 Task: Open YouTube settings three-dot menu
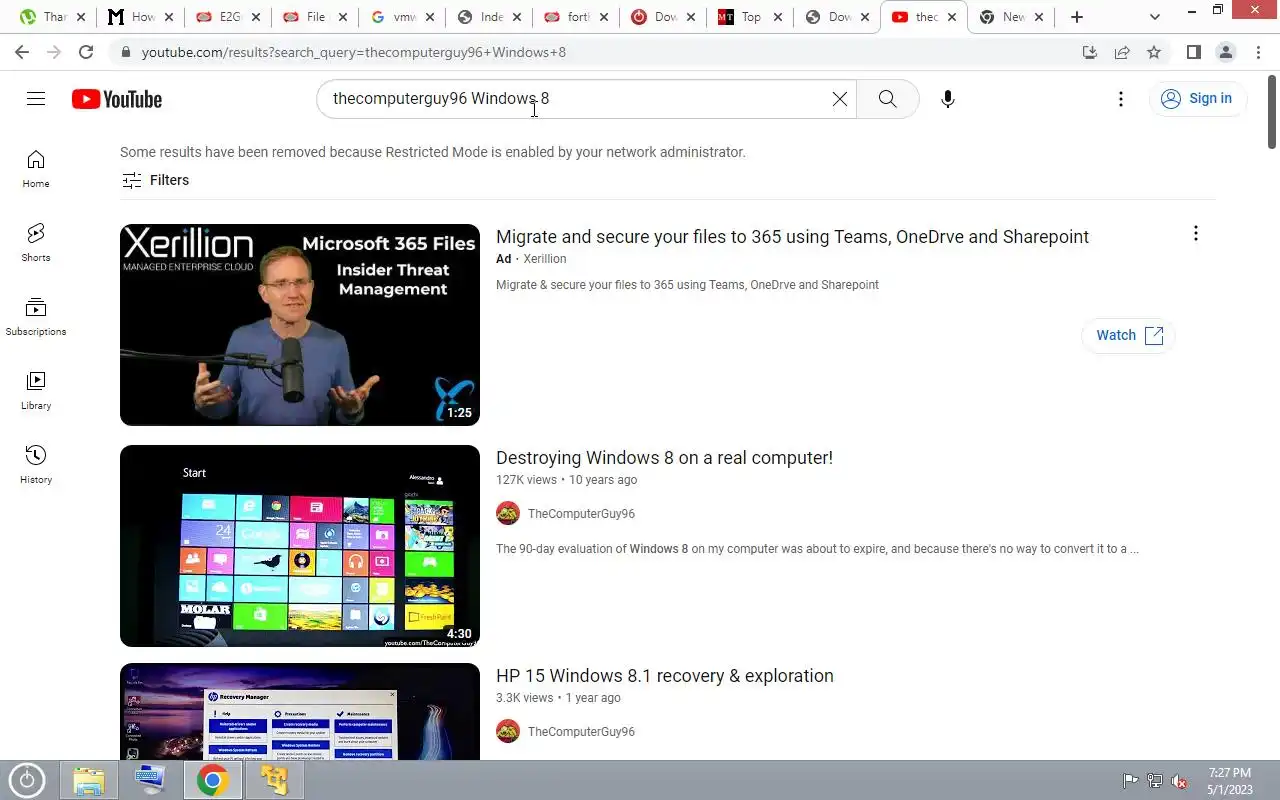coord(1121,99)
